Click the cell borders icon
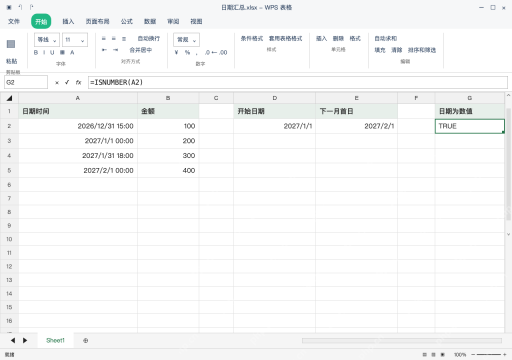This screenshot has width=512, height=360. (x=62, y=52)
